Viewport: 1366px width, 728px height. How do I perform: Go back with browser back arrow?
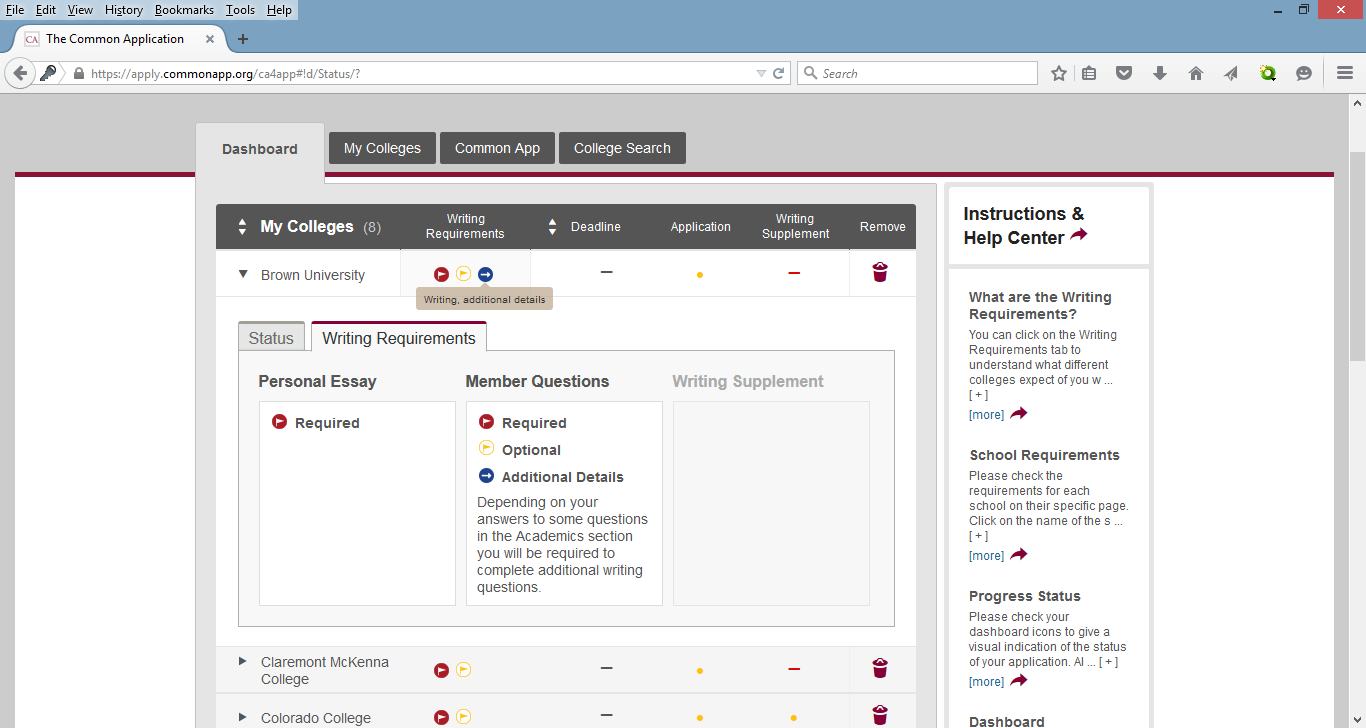tap(20, 73)
